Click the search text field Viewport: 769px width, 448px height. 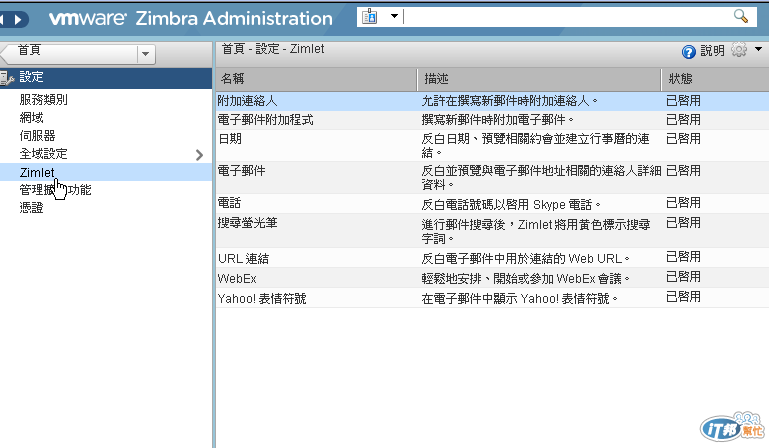coord(566,17)
